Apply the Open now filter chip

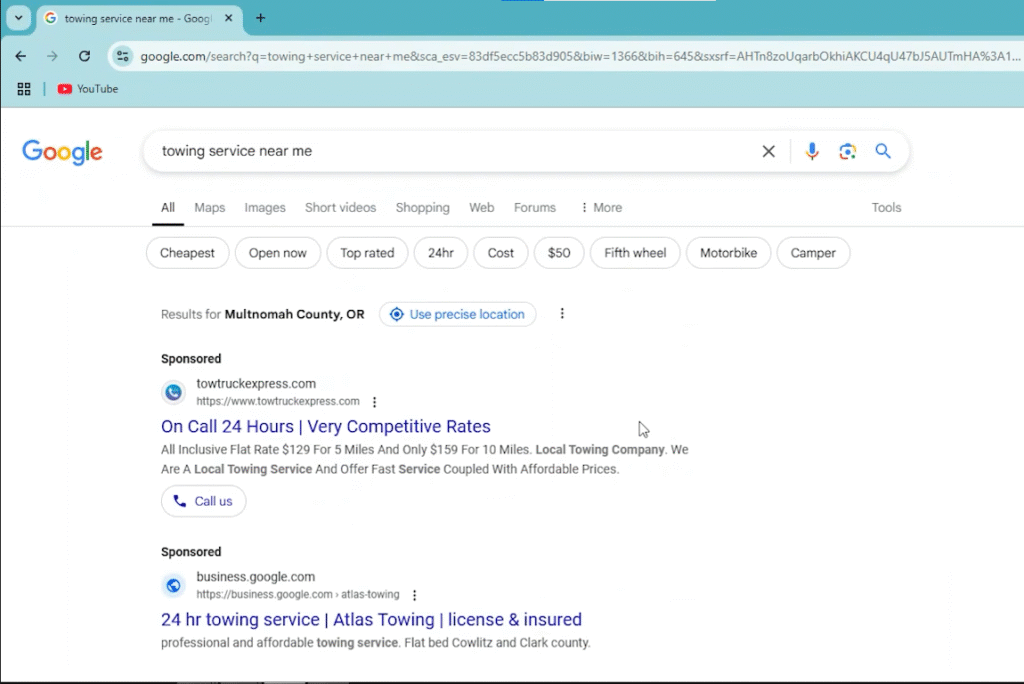[278, 253]
